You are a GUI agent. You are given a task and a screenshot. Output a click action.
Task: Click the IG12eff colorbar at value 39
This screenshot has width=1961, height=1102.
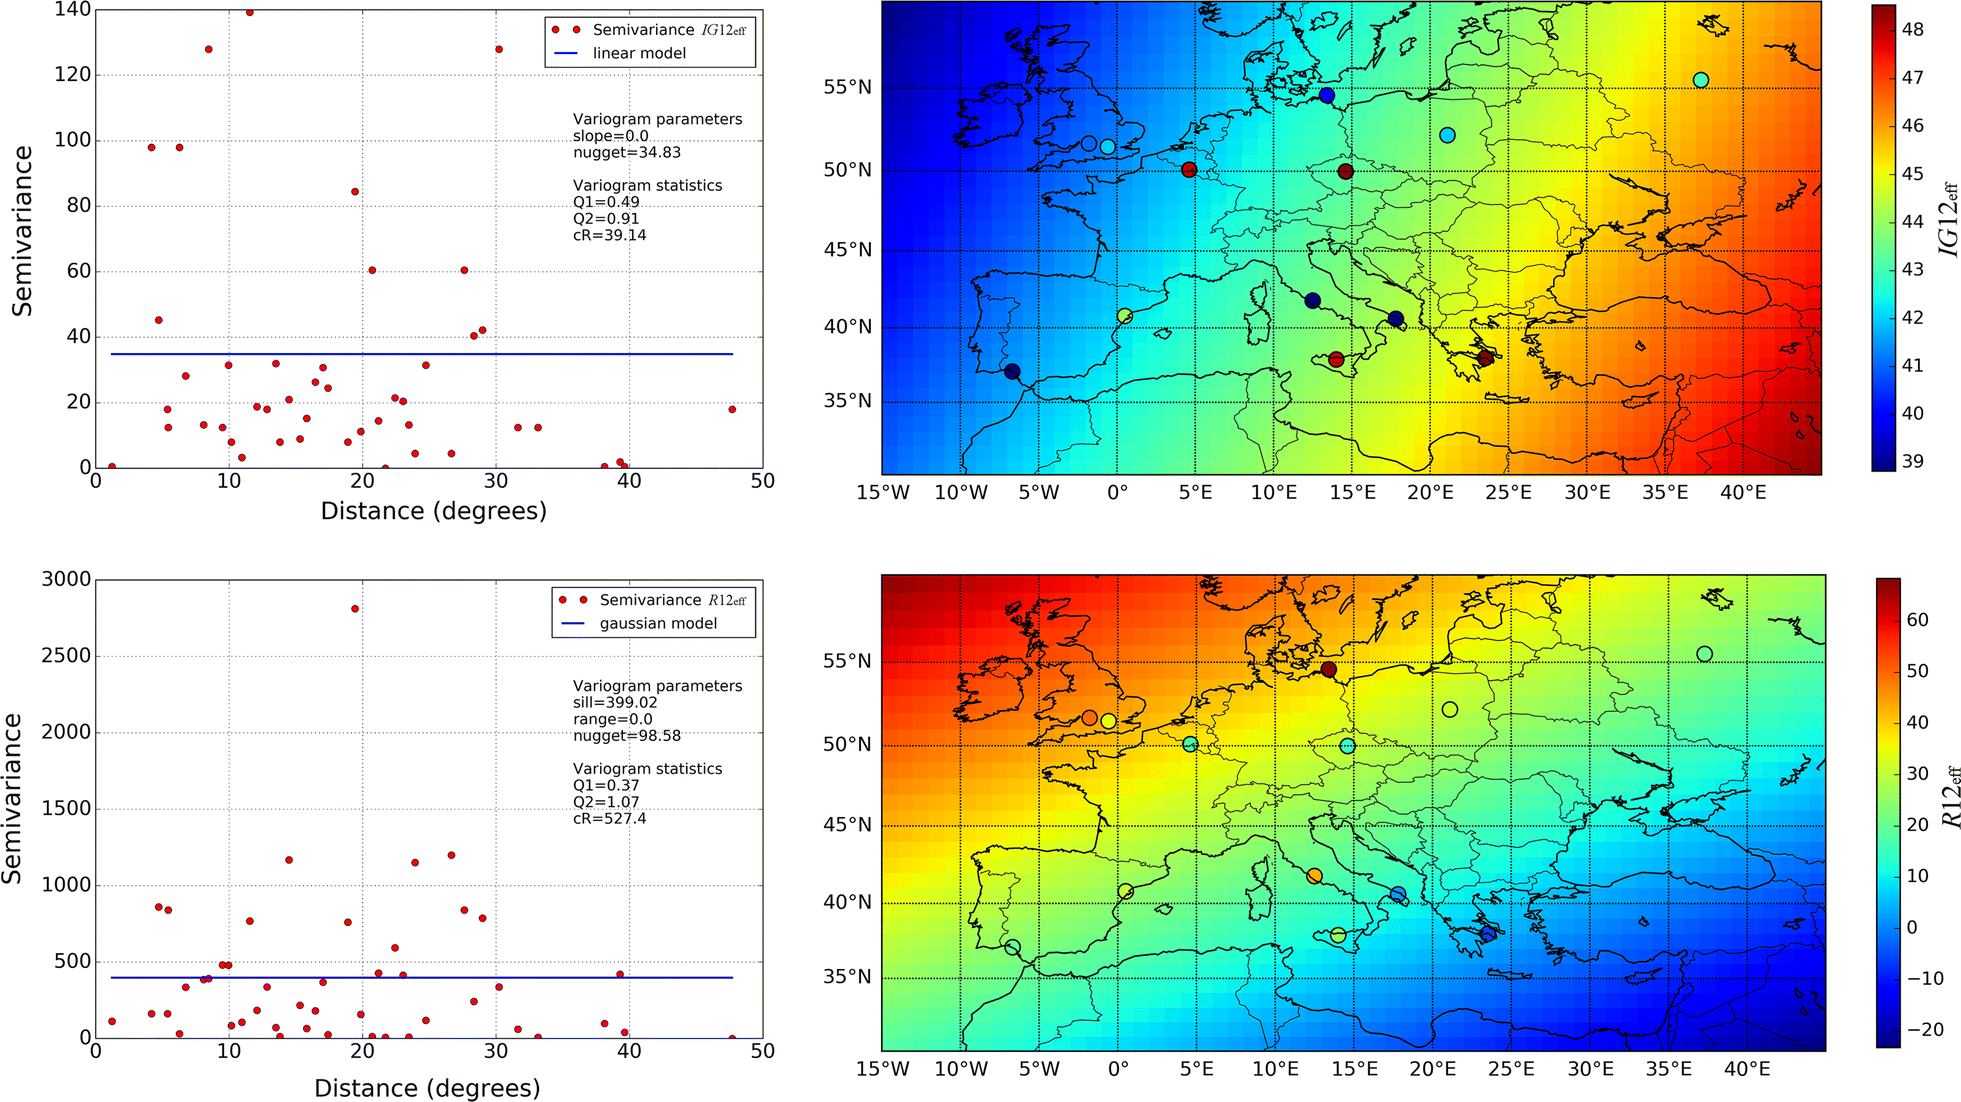point(1883,461)
